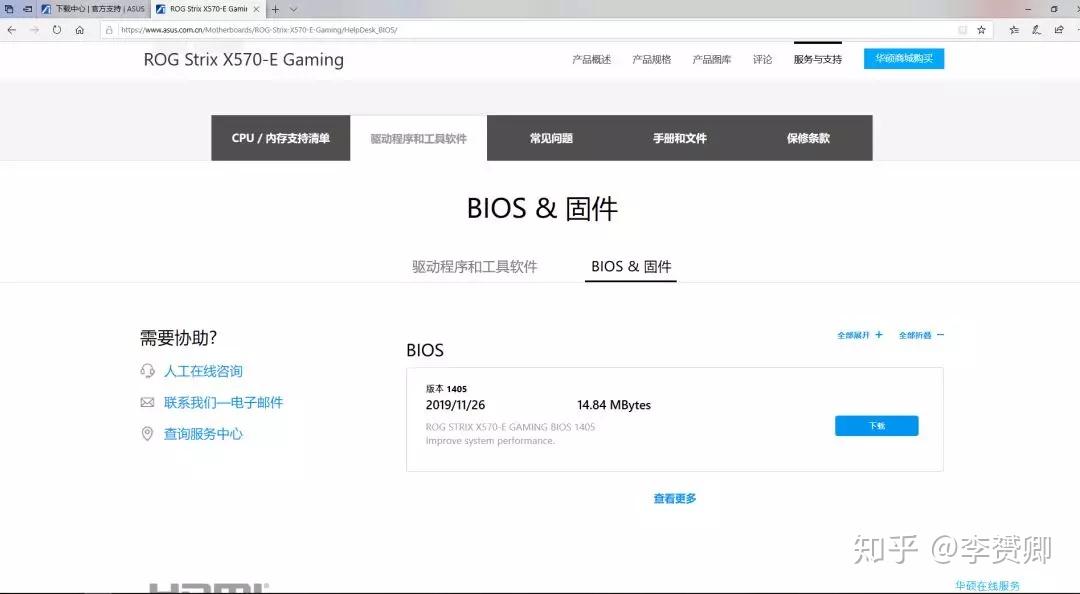Open tab preview dropdown chevron
This screenshot has height=594, width=1080.
(293, 9)
